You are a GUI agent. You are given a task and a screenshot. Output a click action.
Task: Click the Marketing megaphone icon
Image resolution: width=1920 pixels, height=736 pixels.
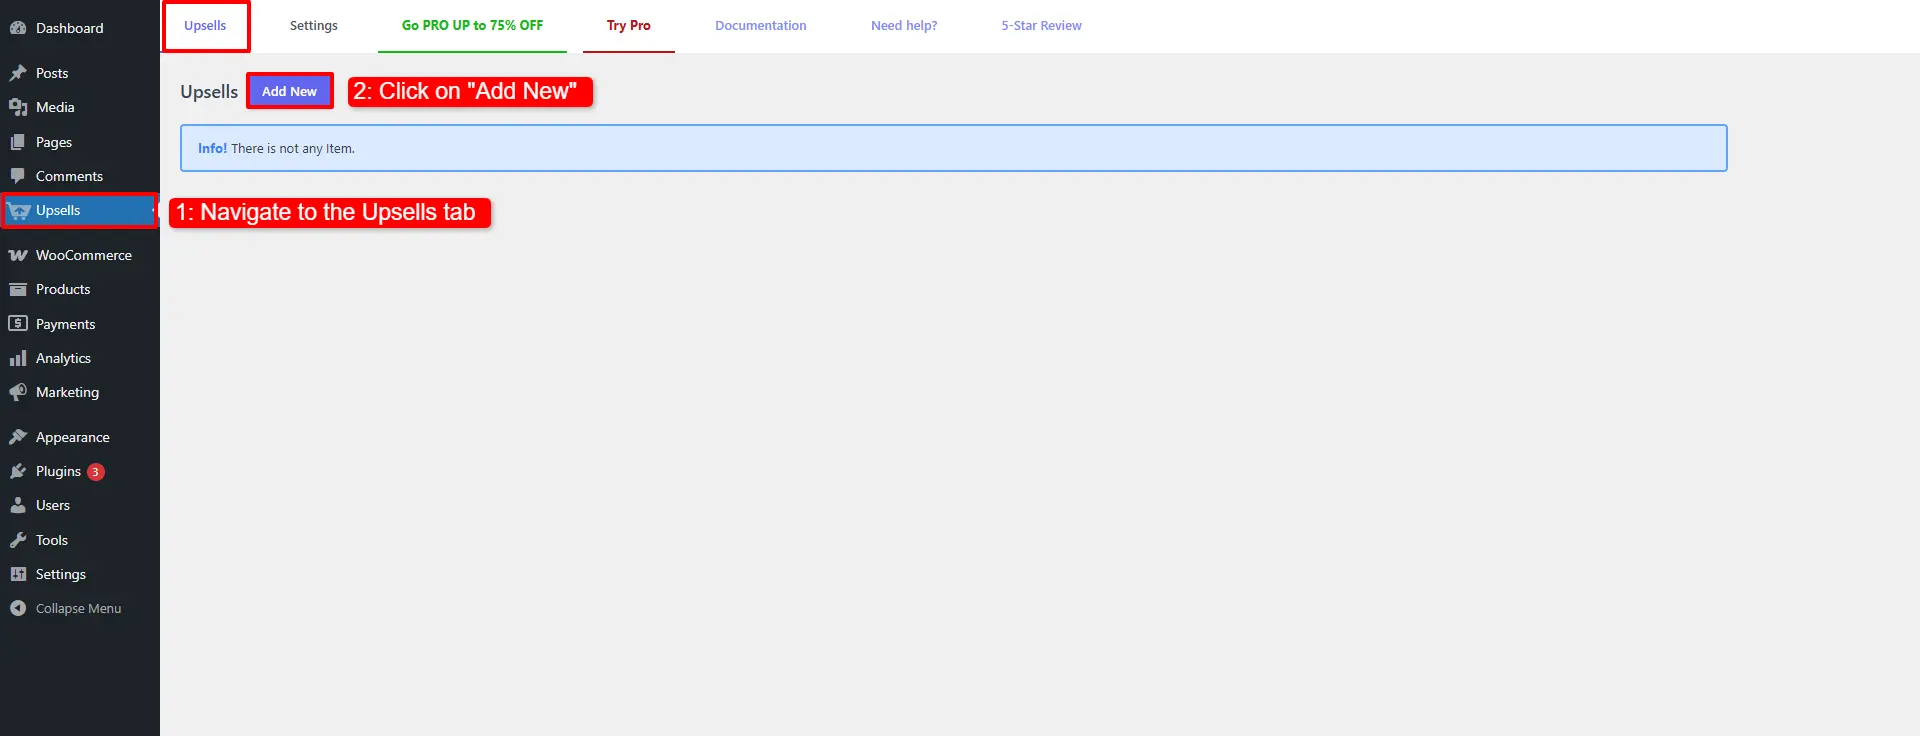pyautogui.click(x=18, y=392)
